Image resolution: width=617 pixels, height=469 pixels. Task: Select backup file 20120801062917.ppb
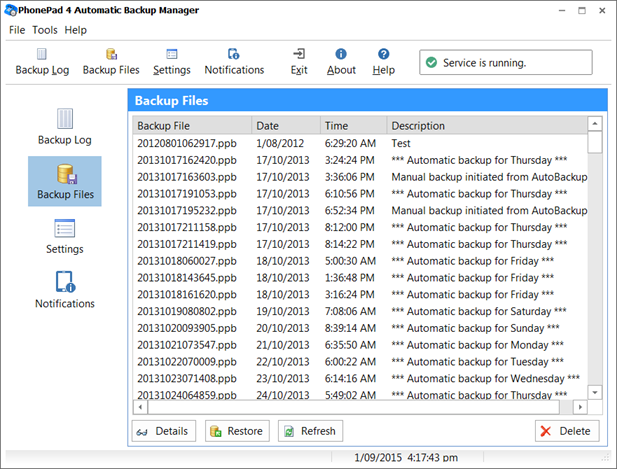coord(187,143)
